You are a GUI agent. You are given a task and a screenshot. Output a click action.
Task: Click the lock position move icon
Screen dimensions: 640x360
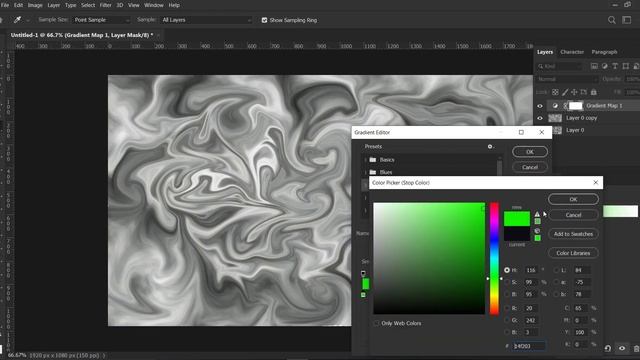pos(574,92)
